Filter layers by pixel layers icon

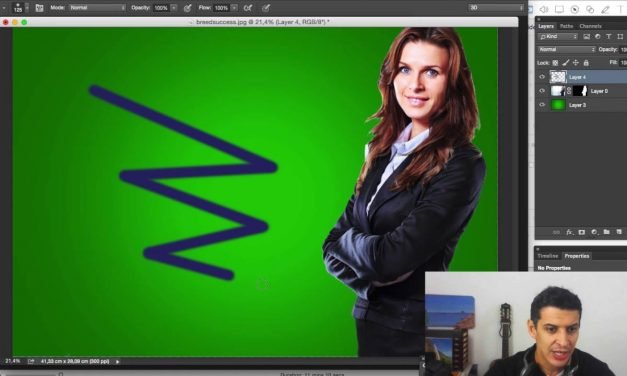(587, 36)
